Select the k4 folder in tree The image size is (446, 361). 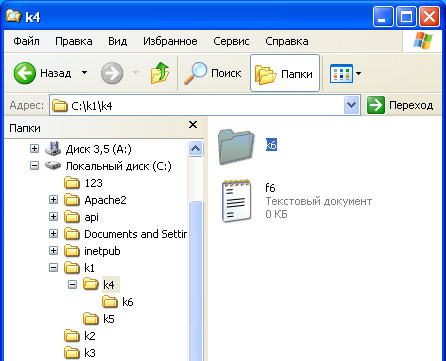(109, 285)
